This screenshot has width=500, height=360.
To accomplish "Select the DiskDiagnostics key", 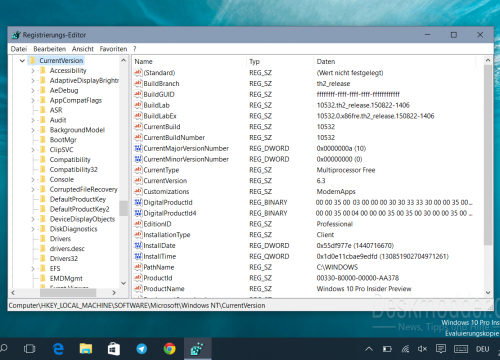I will [x=73, y=229].
